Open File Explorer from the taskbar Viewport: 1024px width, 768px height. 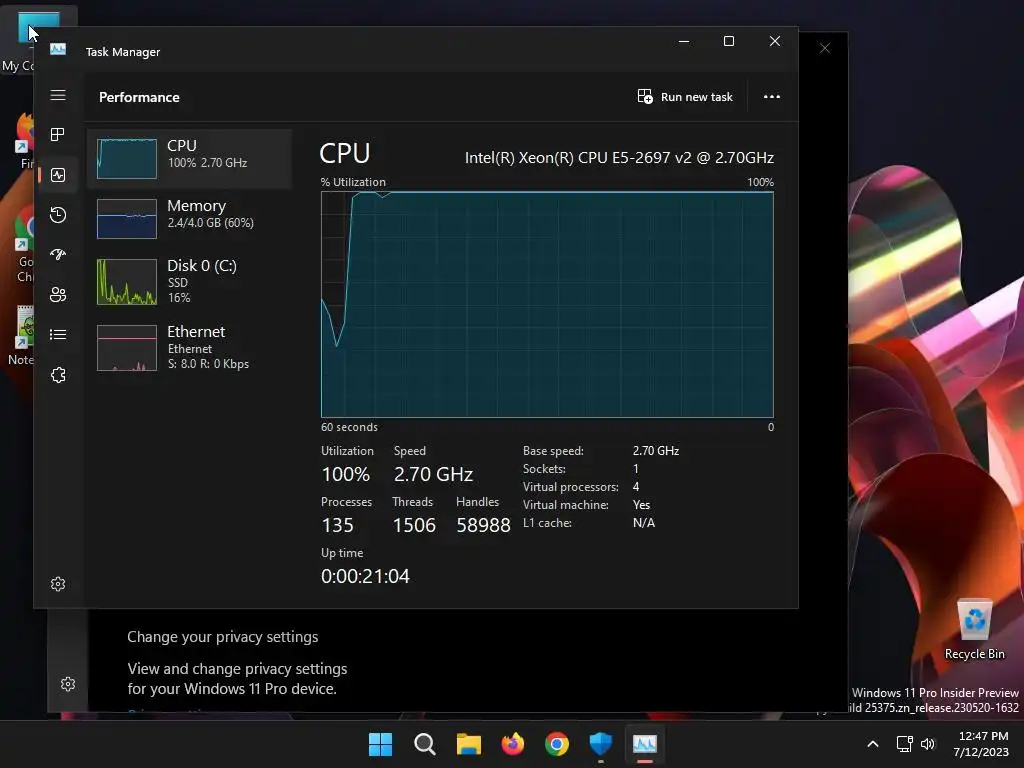click(x=468, y=744)
